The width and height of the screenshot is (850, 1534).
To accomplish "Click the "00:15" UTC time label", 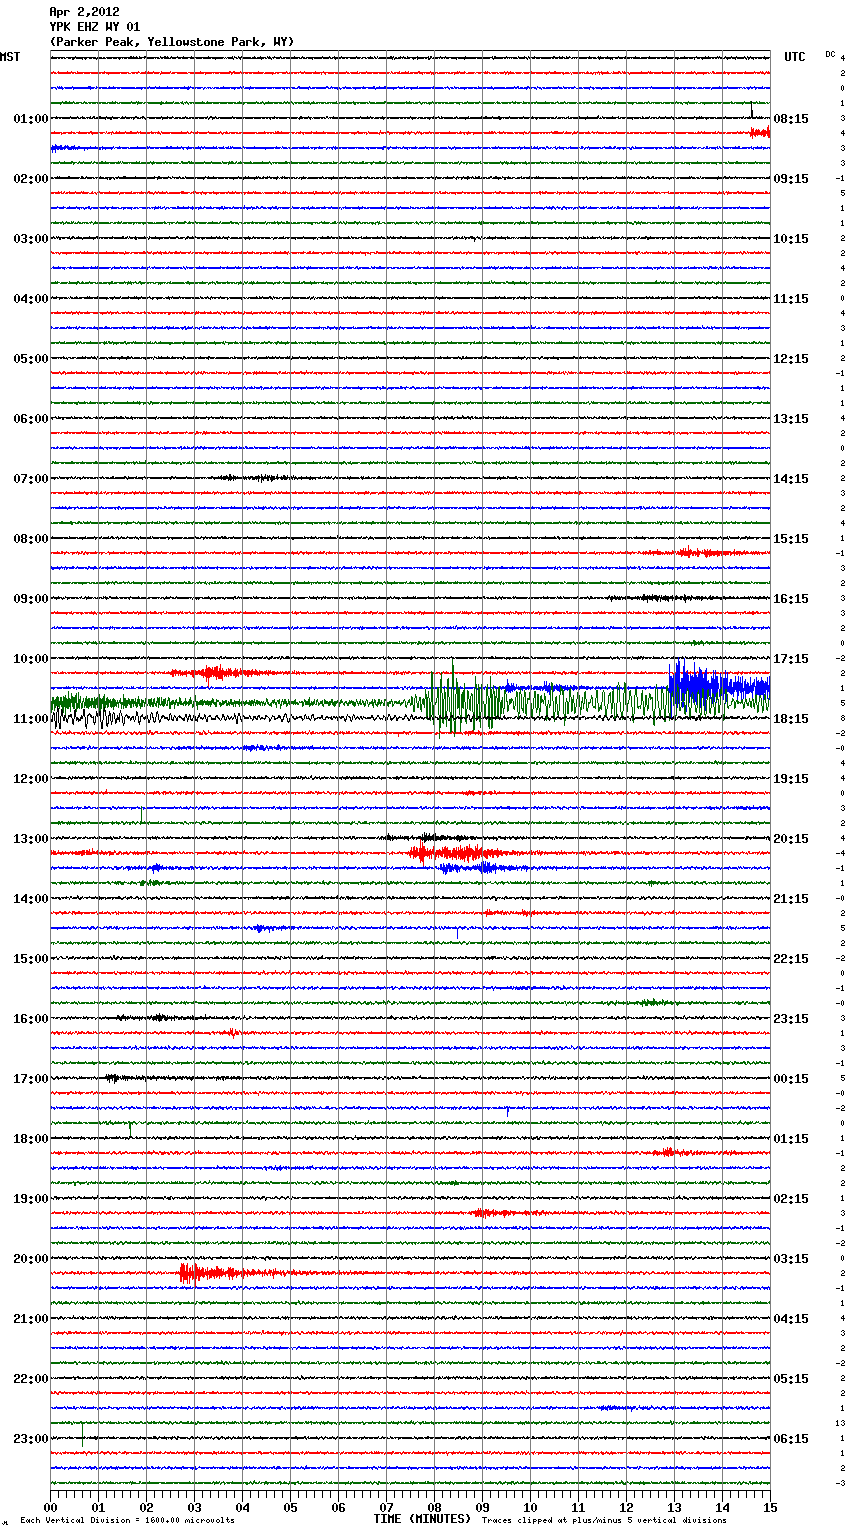I will click(x=791, y=1079).
